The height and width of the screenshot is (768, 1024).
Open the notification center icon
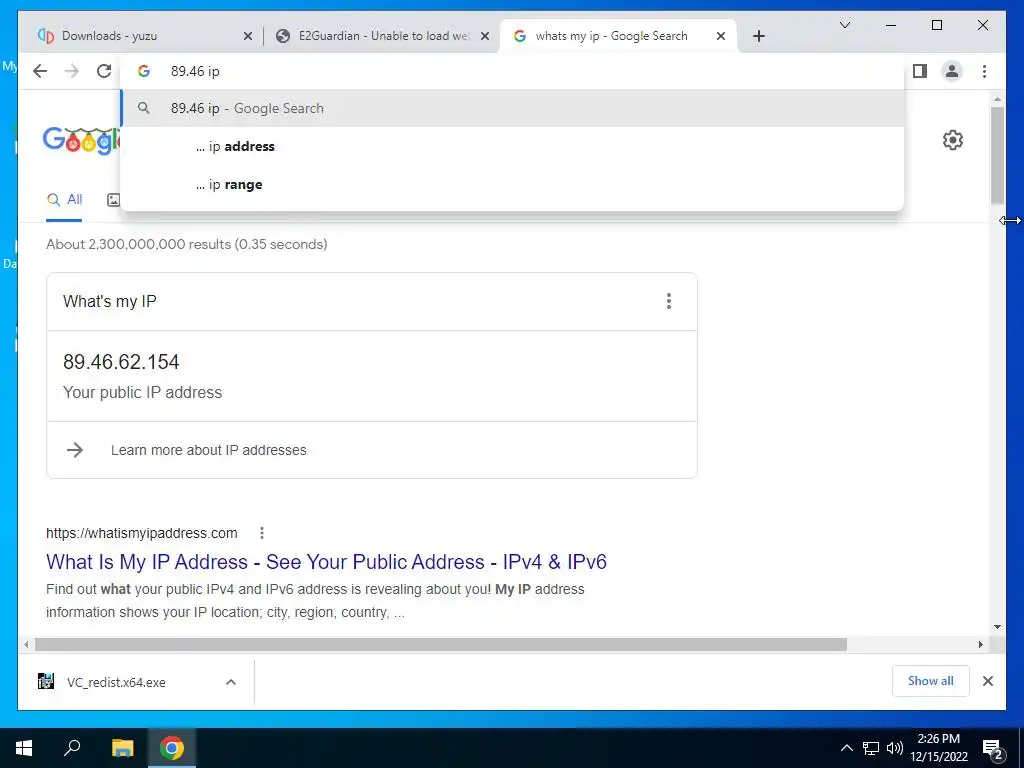click(993, 749)
